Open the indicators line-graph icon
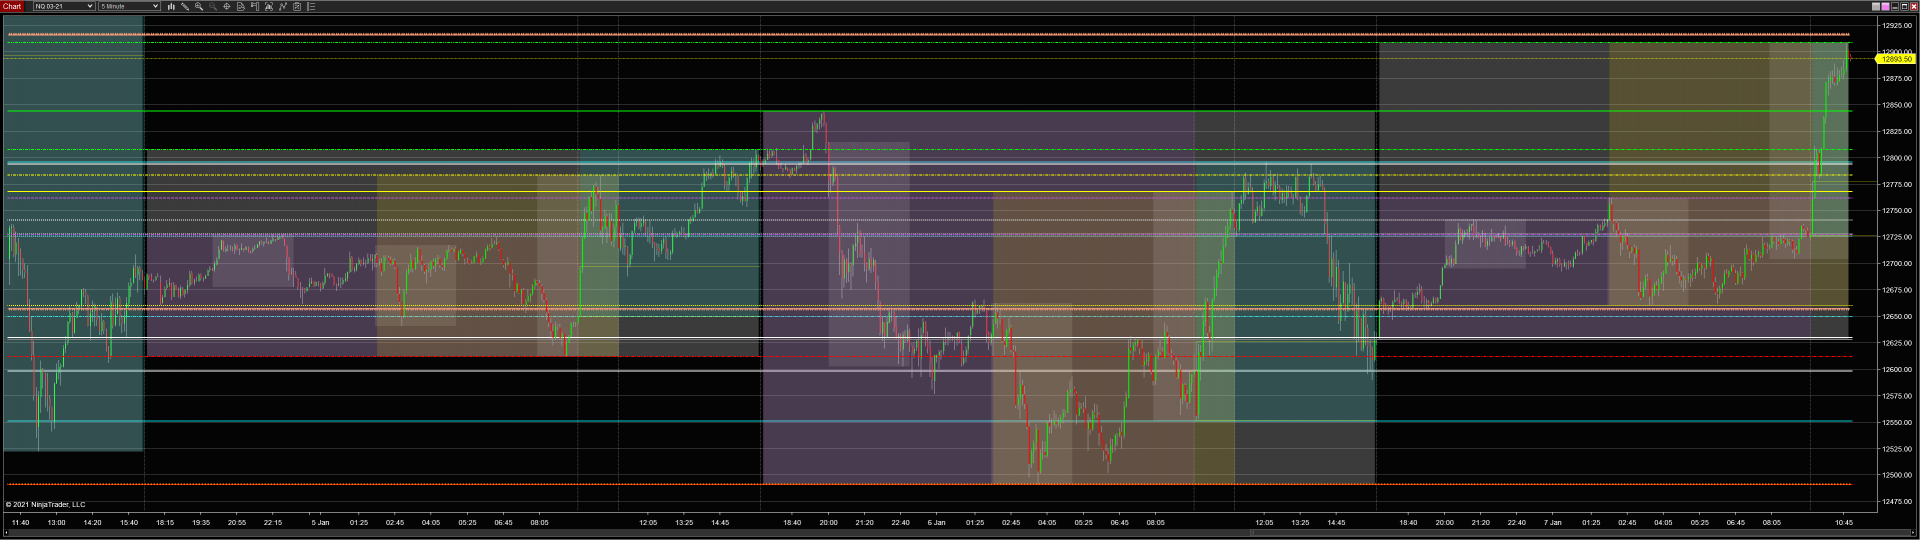1920x540 pixels. coord(283,6)
